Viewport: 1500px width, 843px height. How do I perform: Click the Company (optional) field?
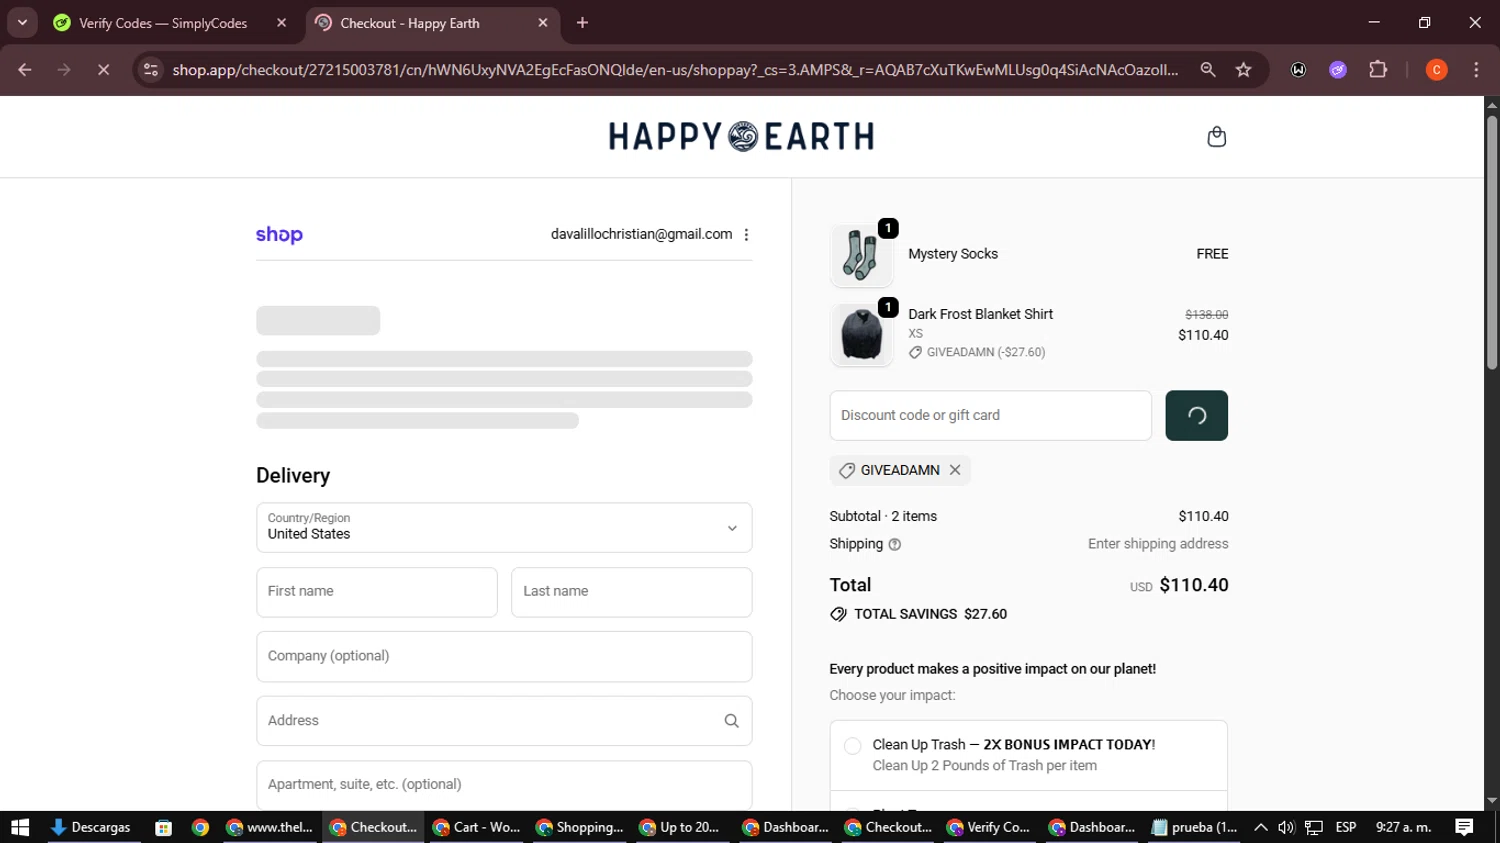[504, 657]
